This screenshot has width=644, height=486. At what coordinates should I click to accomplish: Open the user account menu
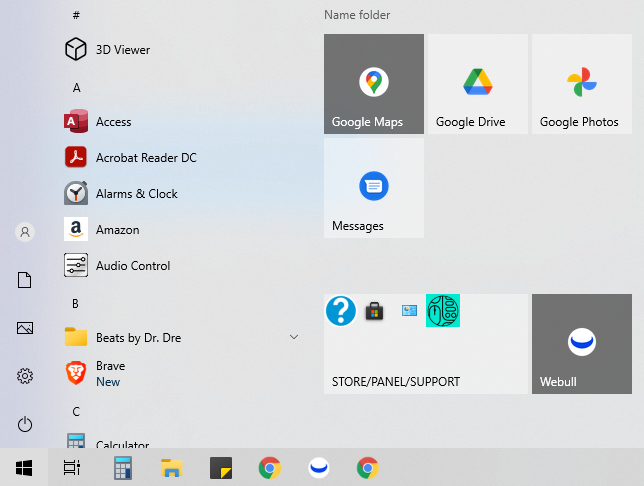click(x=25, y=232)
